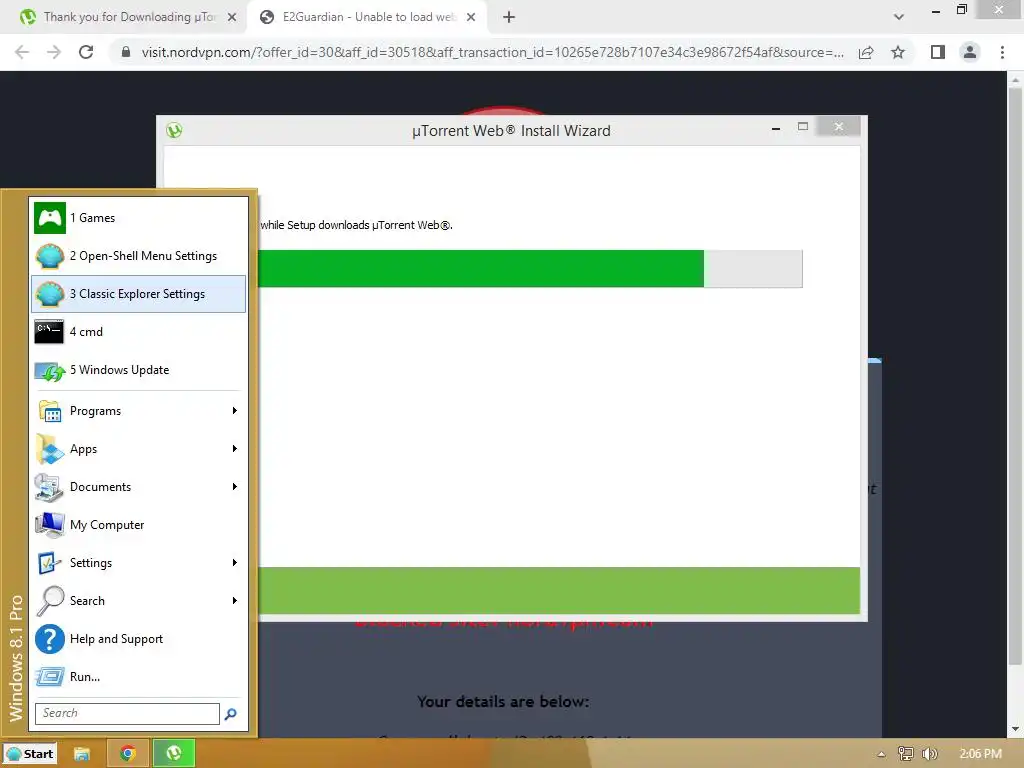Screen dimensions: 1024x768
Task: Click the Windows Update icon
Action: [50, 371]
